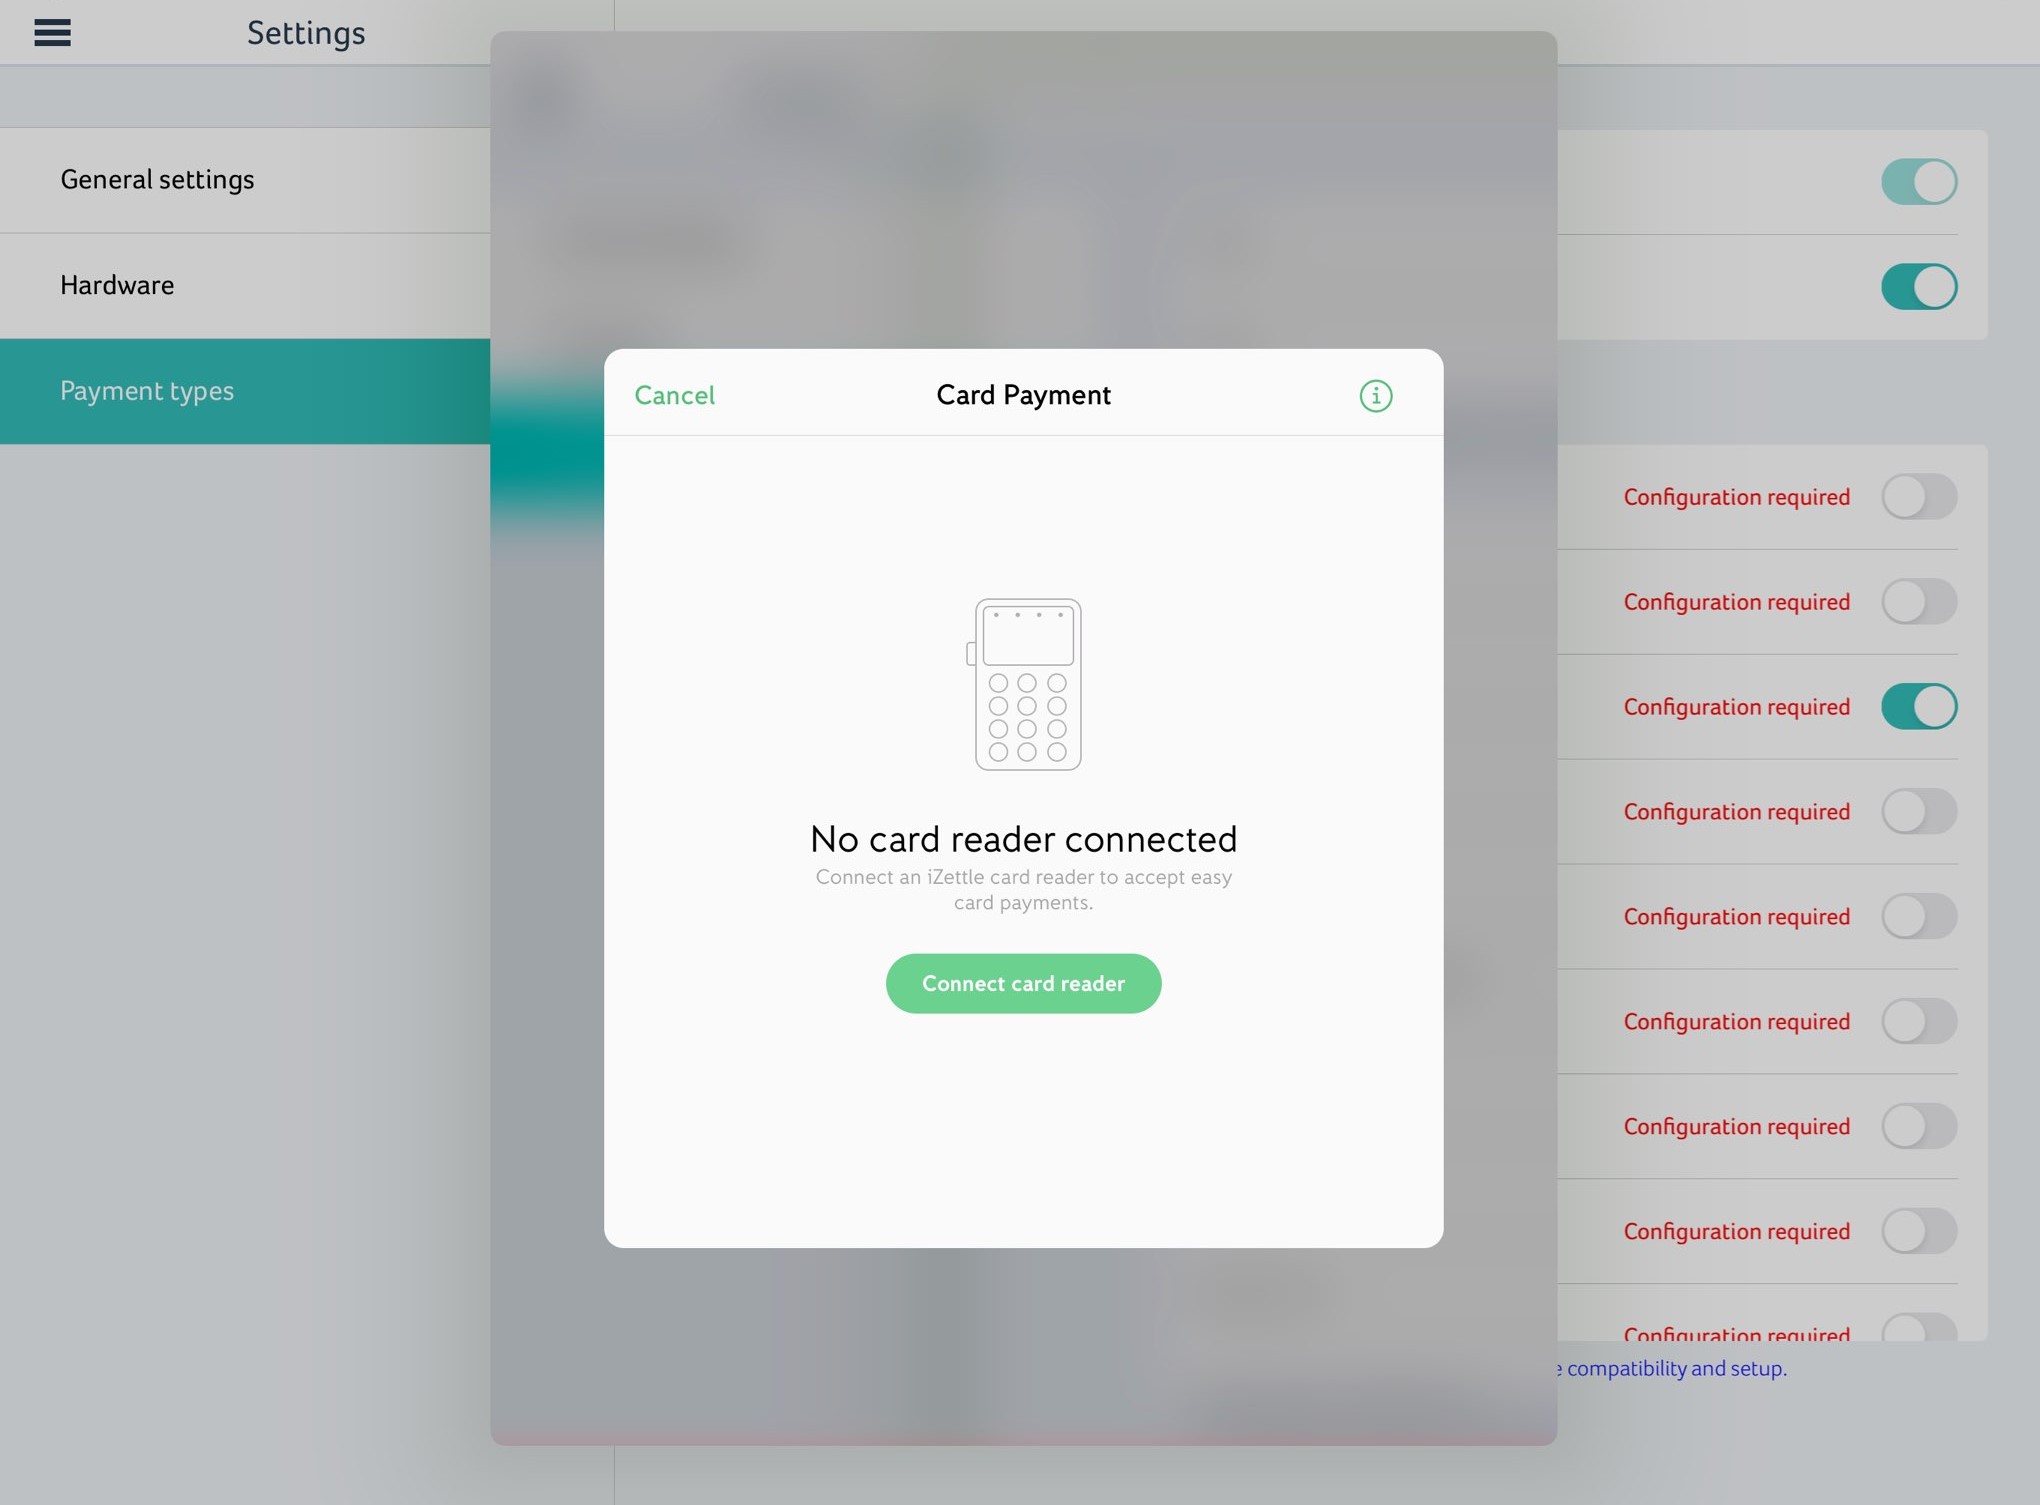Toggle the second enabled switch at top
The height and width of the screenshot is (1505, 2040).
point(1917,287)
